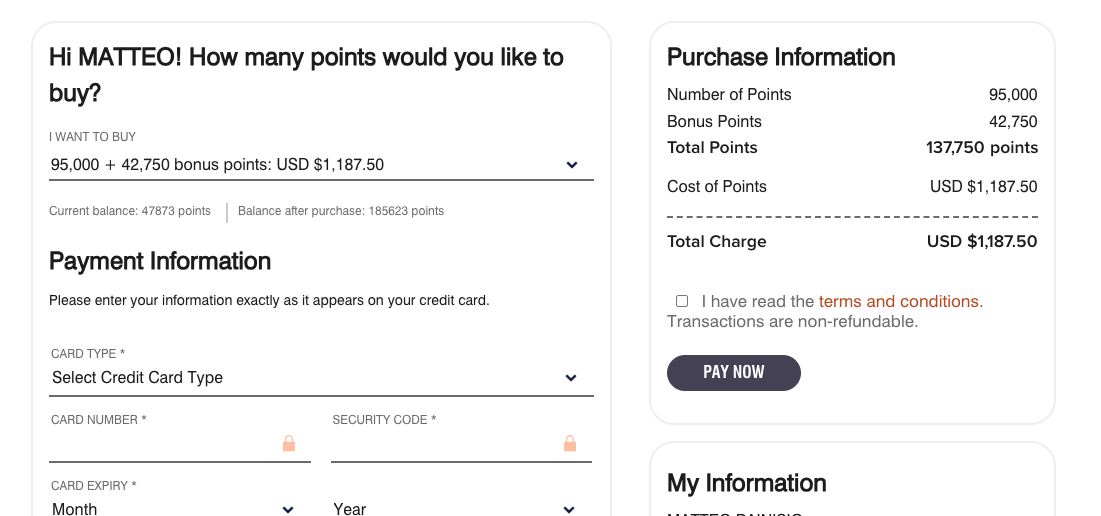Open the terms and conditions link

tap(899, 302)
